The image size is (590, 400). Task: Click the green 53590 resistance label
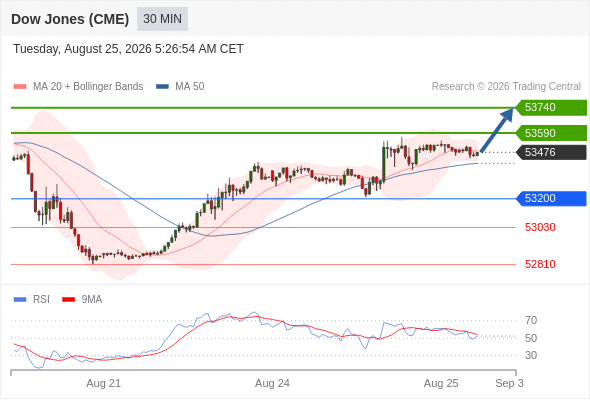(x=551, y=133)
